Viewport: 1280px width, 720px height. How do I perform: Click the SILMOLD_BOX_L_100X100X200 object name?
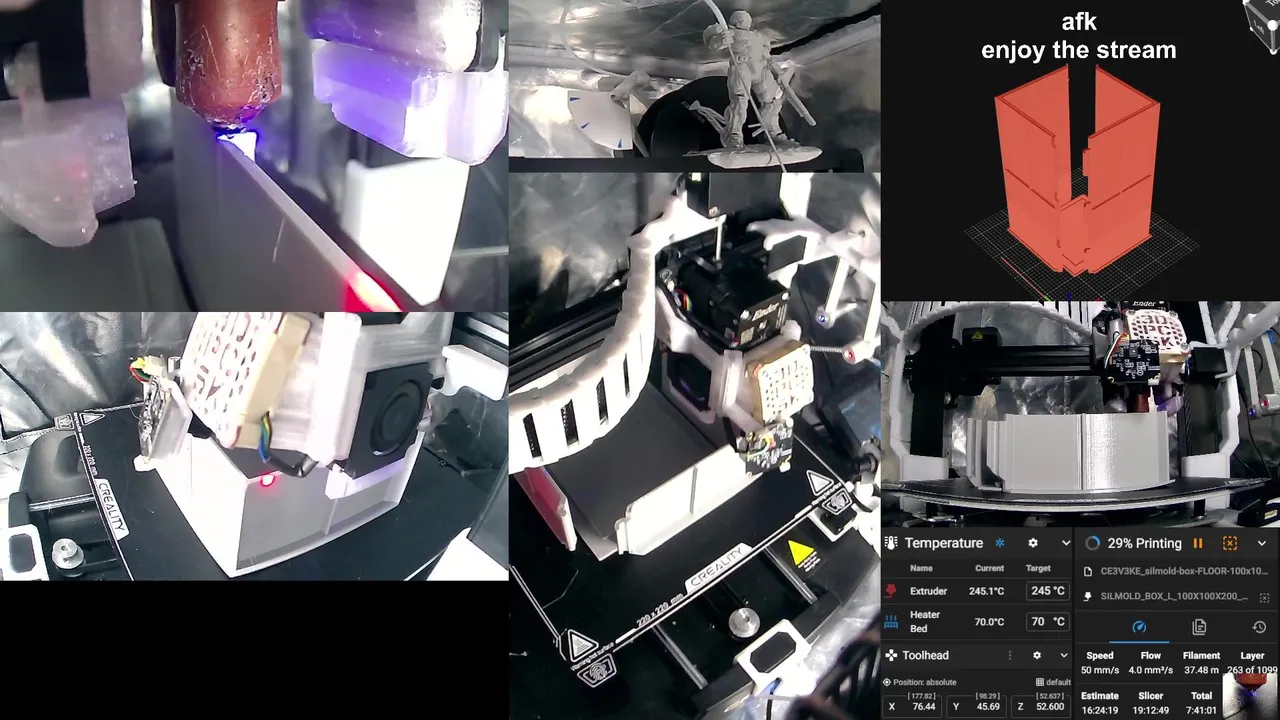pyautogui.click(x=1174, y=596)
